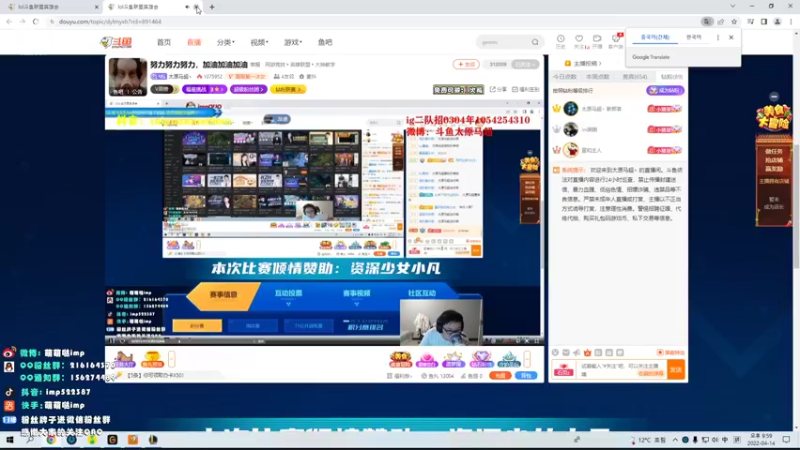Open the customer service headset icon

[616, 41]
